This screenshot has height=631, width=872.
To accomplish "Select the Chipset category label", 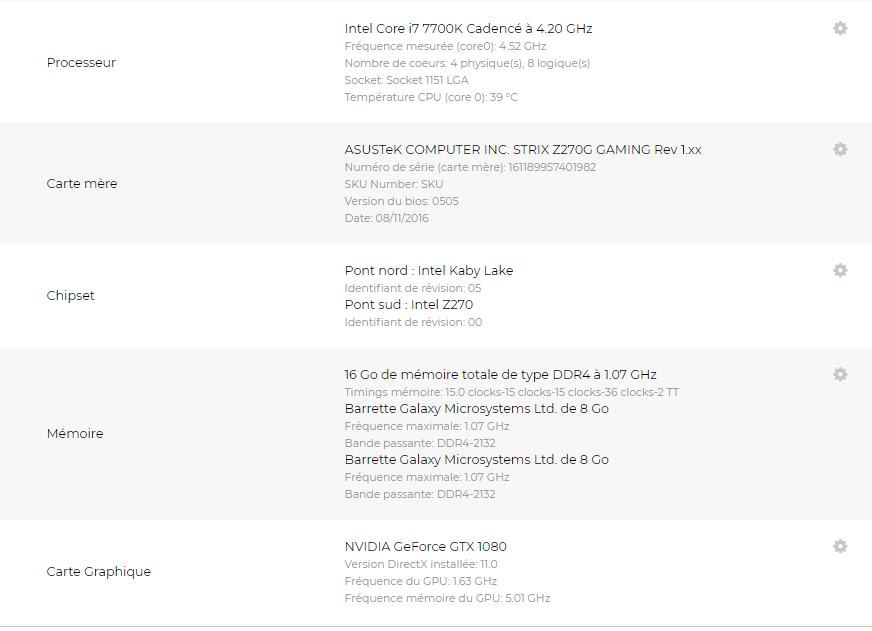I will pyautogui.click(x=71, y=296).
